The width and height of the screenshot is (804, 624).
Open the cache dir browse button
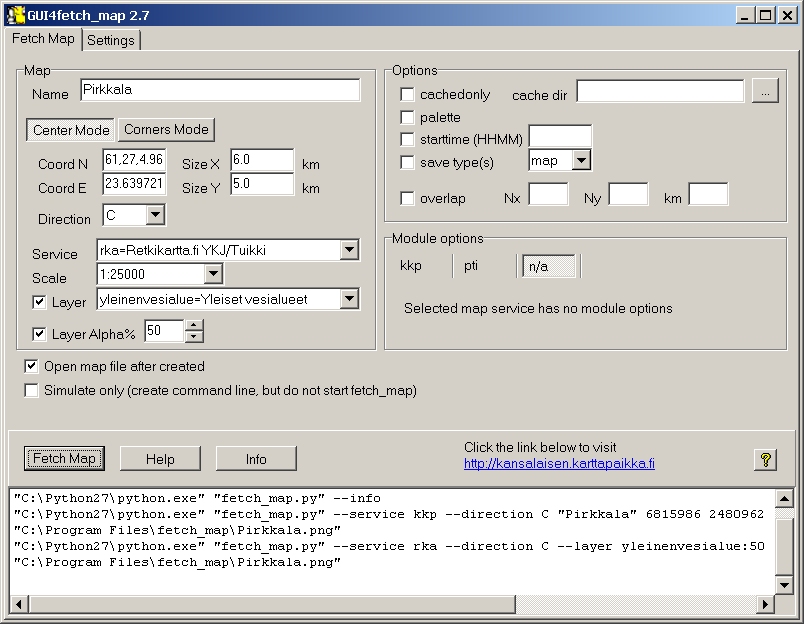click(x=765, y=89)
